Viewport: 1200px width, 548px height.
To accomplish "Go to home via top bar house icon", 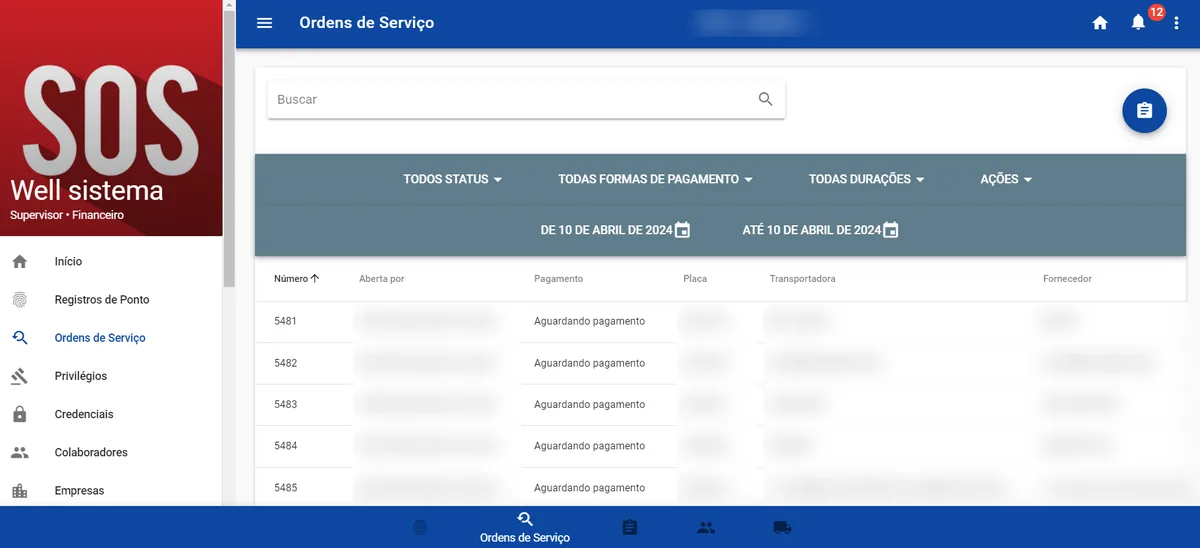I will (1100, 23).
